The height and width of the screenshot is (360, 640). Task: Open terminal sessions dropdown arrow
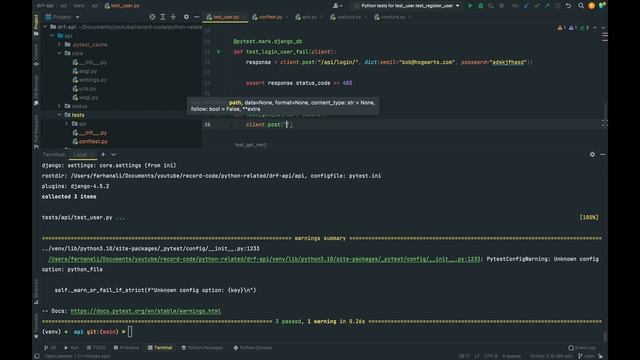point(113,154)
